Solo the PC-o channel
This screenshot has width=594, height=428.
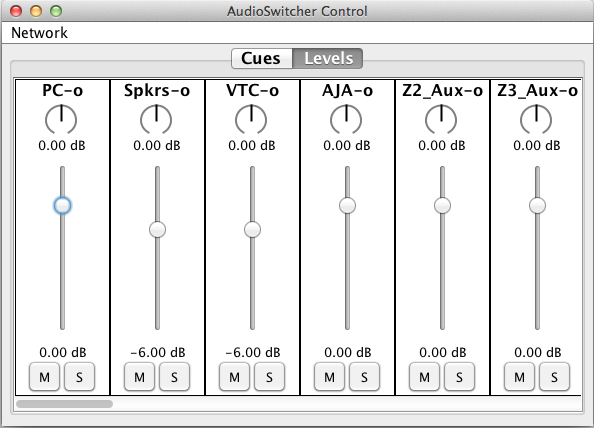[x=80, y=377]
